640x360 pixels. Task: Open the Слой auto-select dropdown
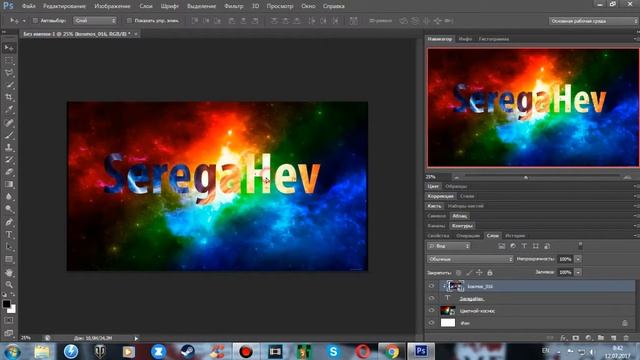pos(95,20)
